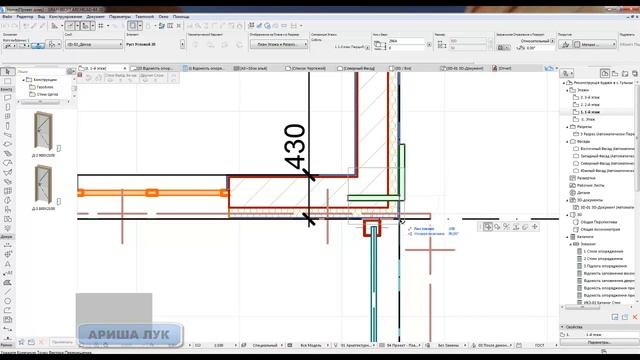Choose the Window tool in toolbox

[7, 117]
